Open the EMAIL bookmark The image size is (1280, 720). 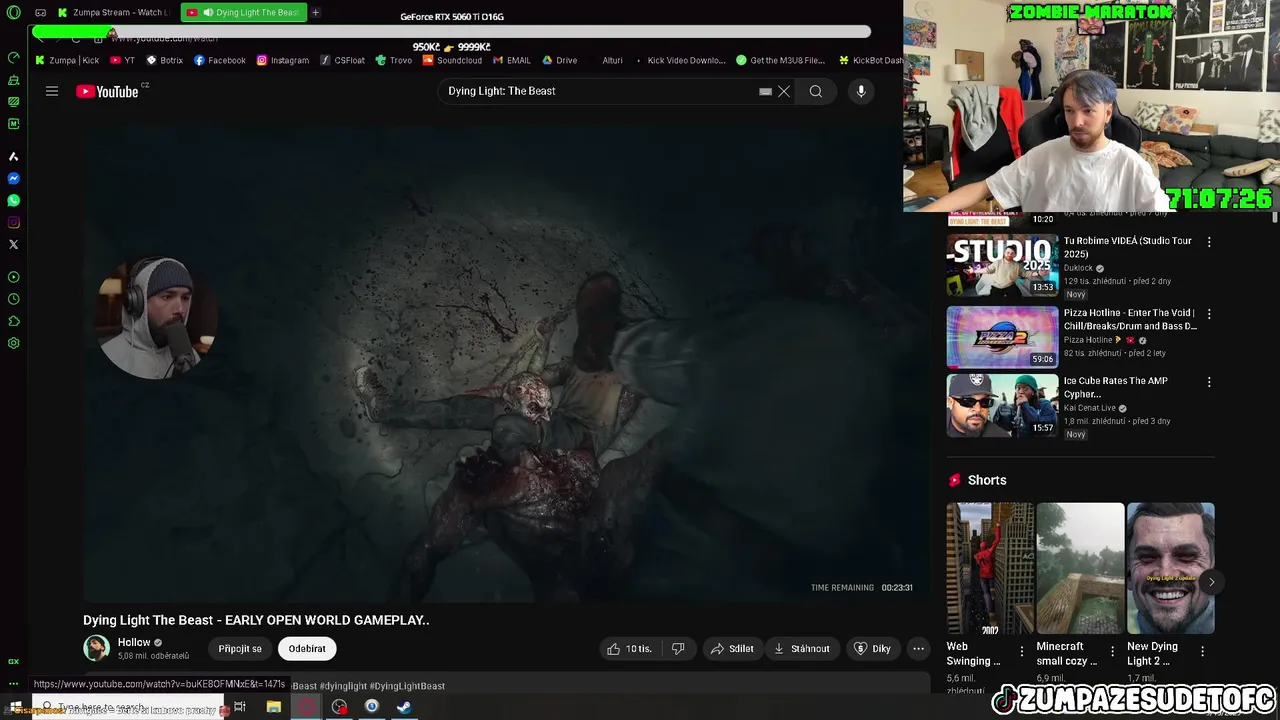(x=512, y=60)
